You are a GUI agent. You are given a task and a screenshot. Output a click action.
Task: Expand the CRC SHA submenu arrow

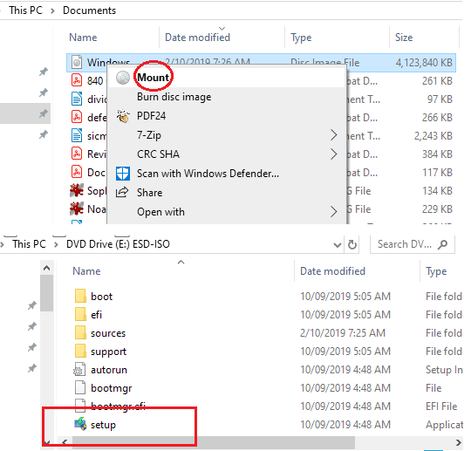333,154
